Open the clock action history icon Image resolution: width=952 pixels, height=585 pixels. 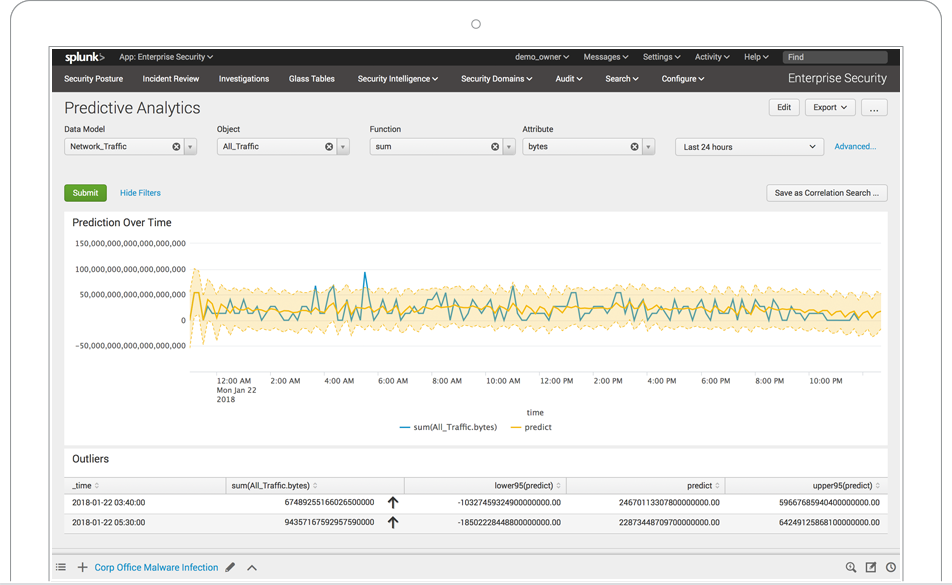[x=891, y=567]
